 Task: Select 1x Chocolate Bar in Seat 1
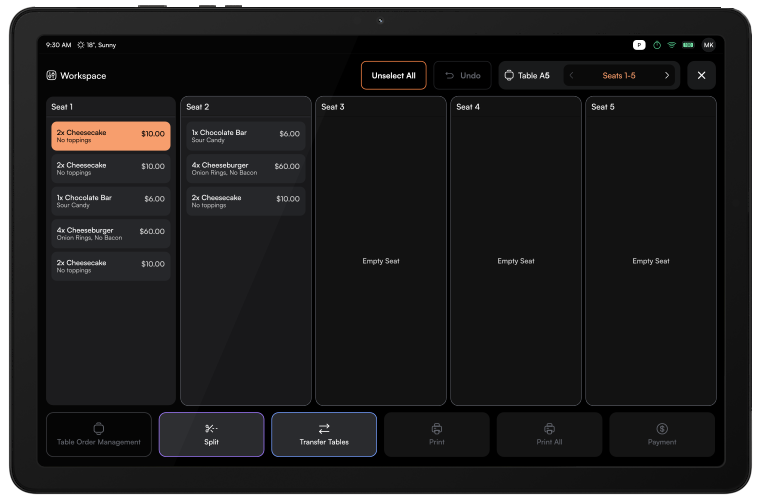[x=111, y=201]
